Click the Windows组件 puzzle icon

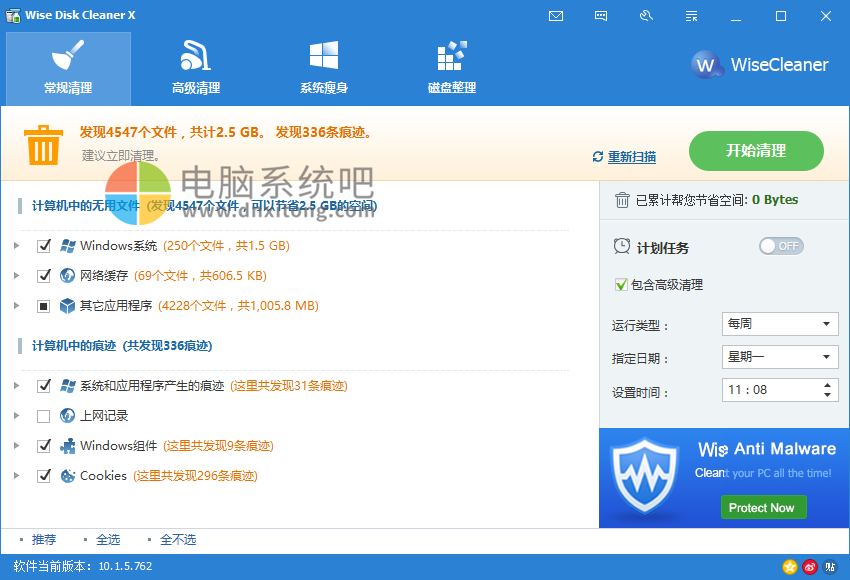tap(68, 446)
